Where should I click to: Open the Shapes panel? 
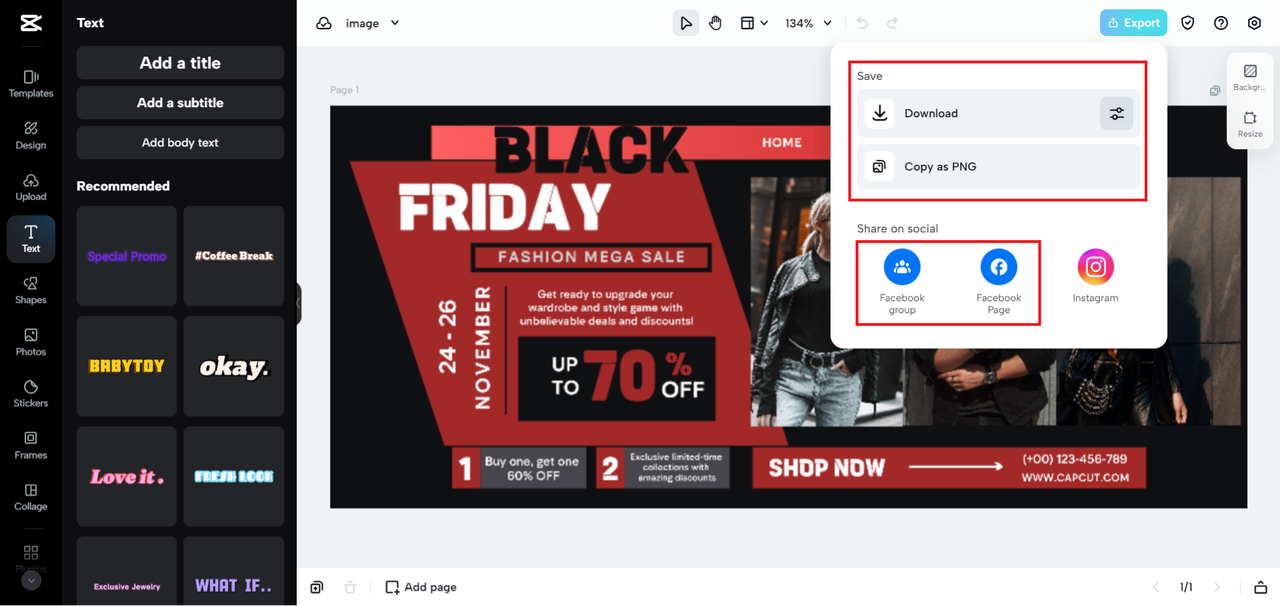click(31, 290)
